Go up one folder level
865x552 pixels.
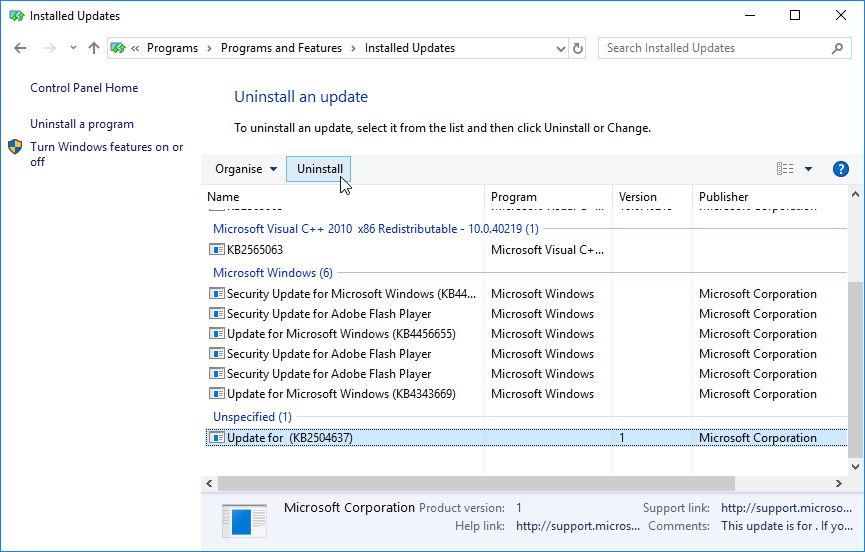[x=94, y=48]
